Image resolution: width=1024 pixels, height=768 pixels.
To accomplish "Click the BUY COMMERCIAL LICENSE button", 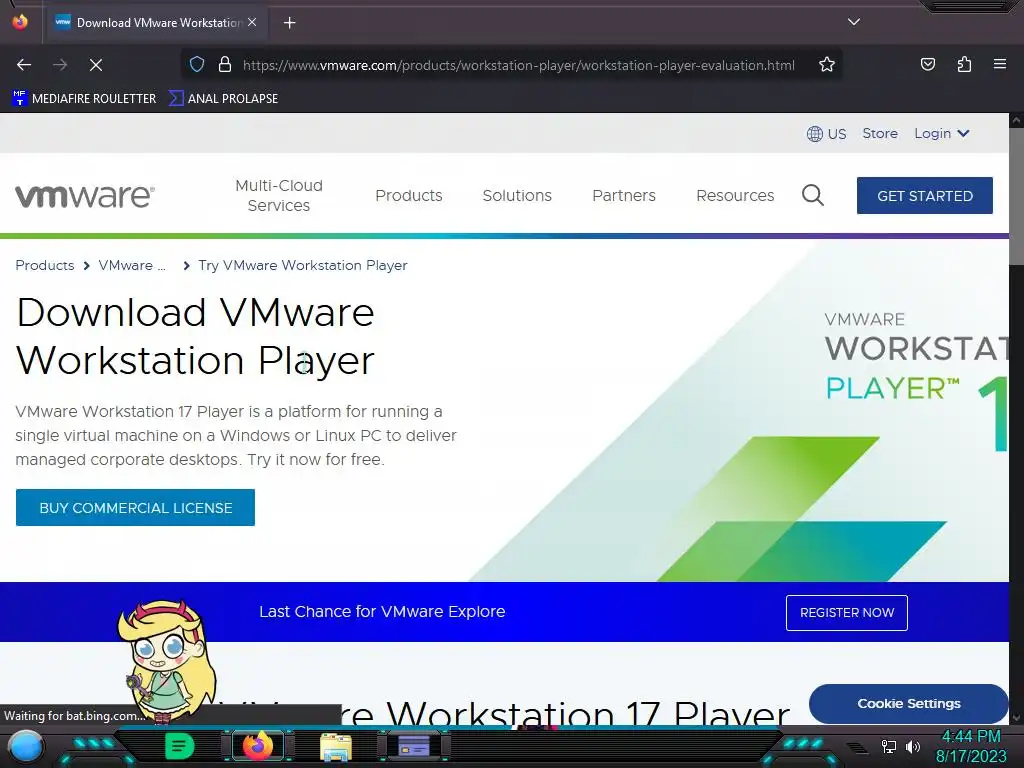I will coord(135,507).
